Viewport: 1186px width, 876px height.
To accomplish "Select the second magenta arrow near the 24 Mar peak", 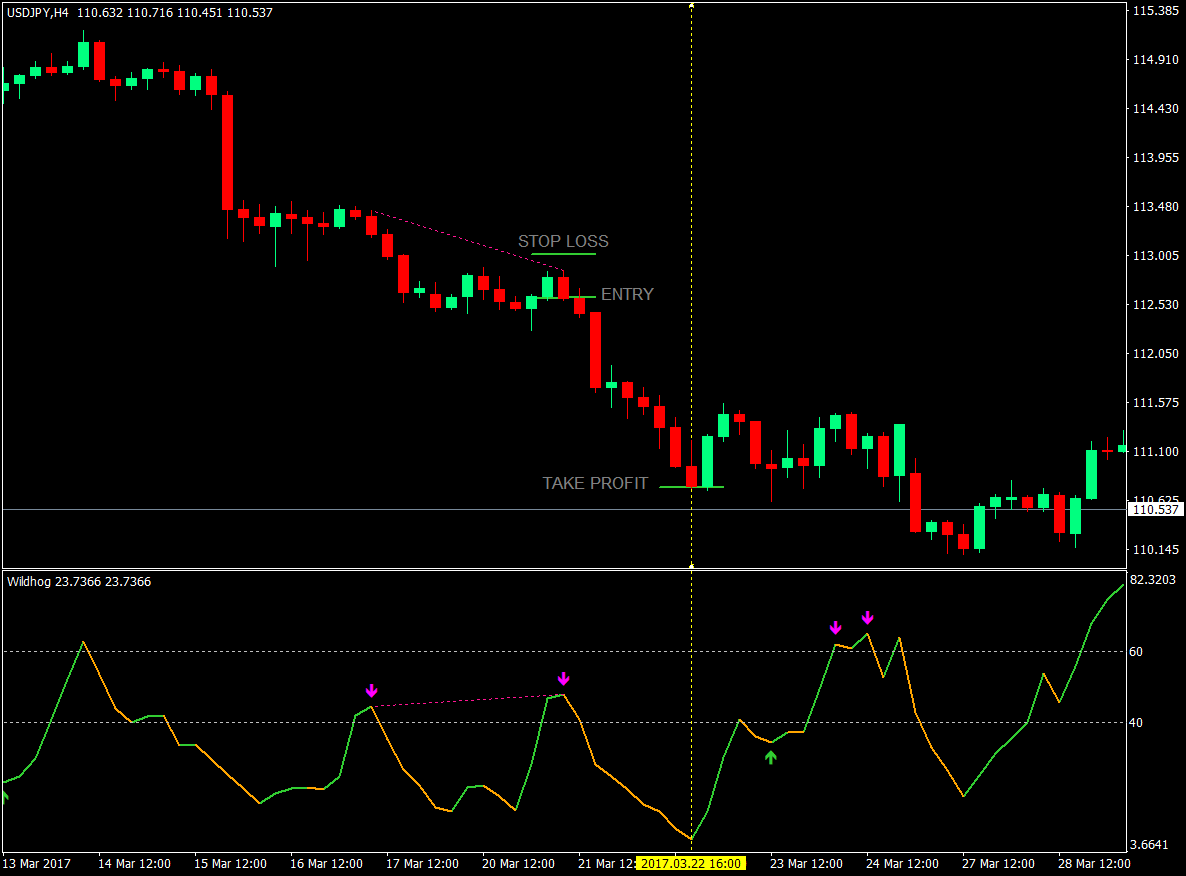I will (866, 618).
